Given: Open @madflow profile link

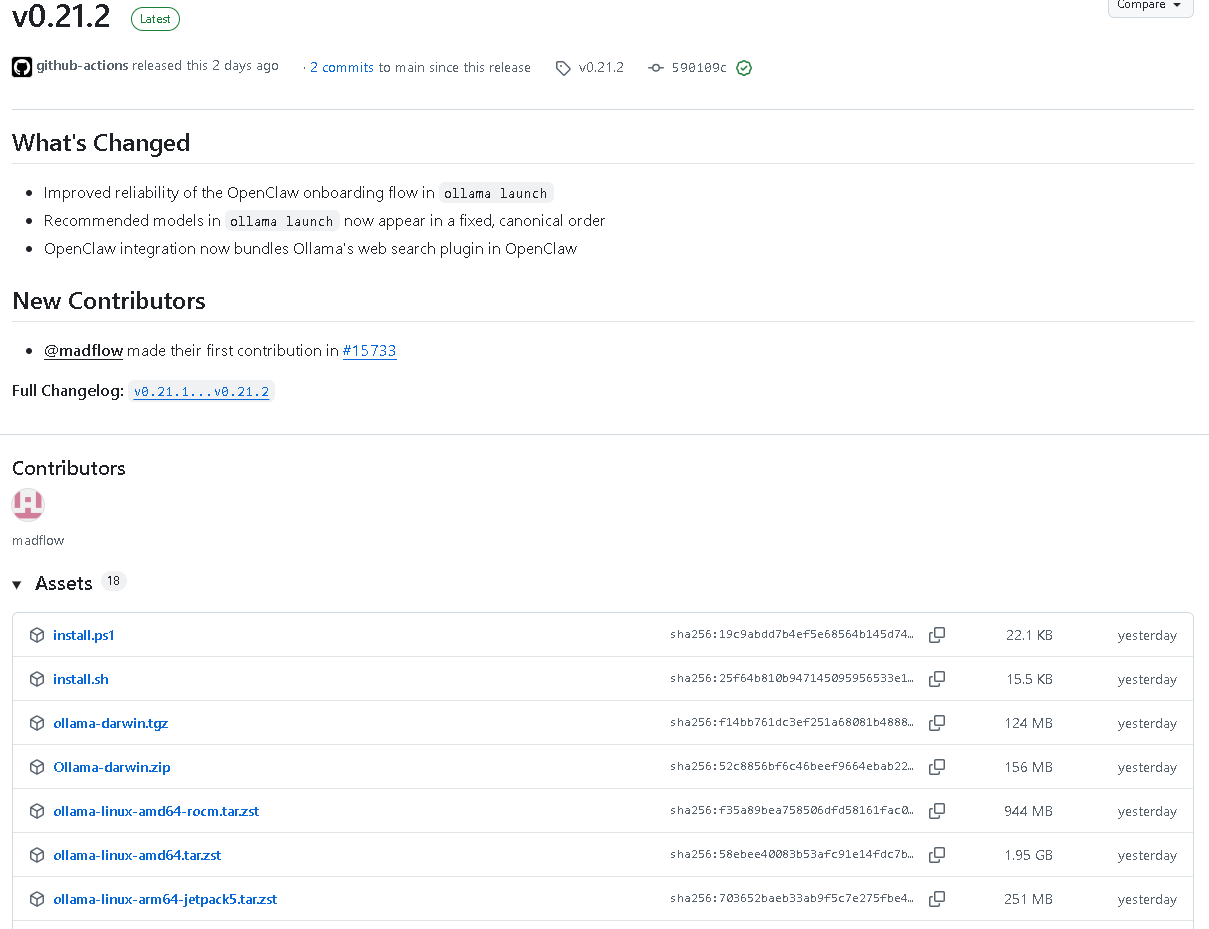Looking at the screenshot, I should [83, 351].
